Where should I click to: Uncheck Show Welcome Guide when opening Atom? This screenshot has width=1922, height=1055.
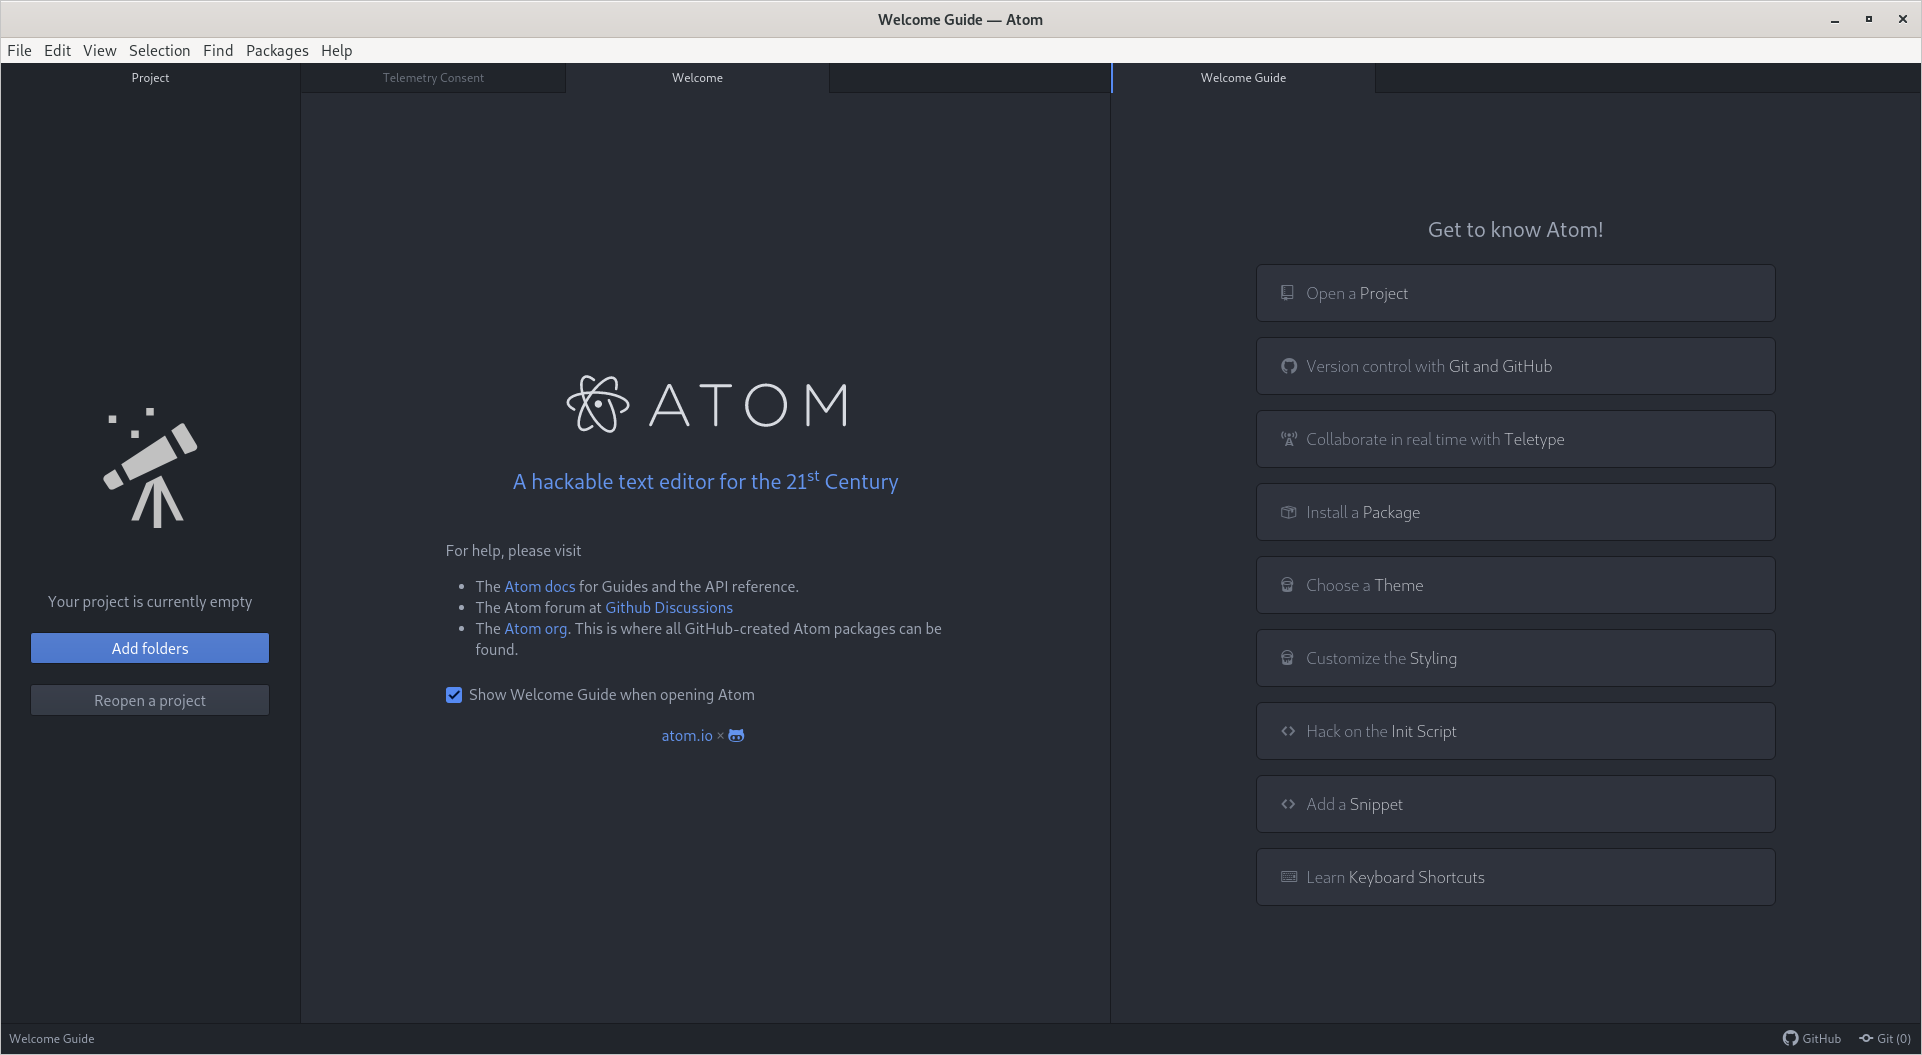[x=454, y=695]
